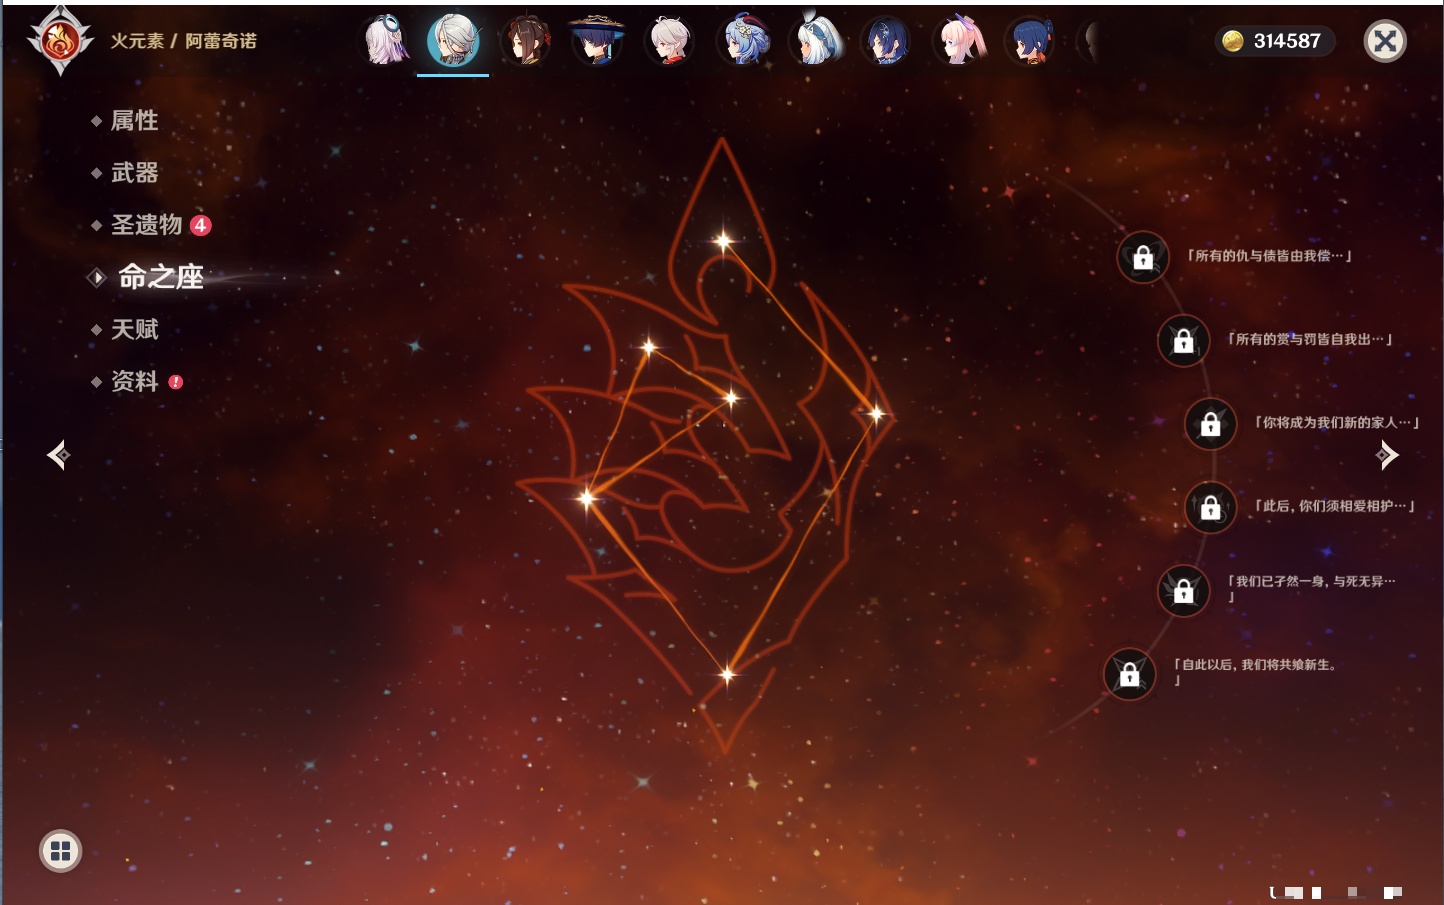This screenshot has height=905, width=1444.
Task: Select the brown-haired character avatar
Action: click(525, 41)
